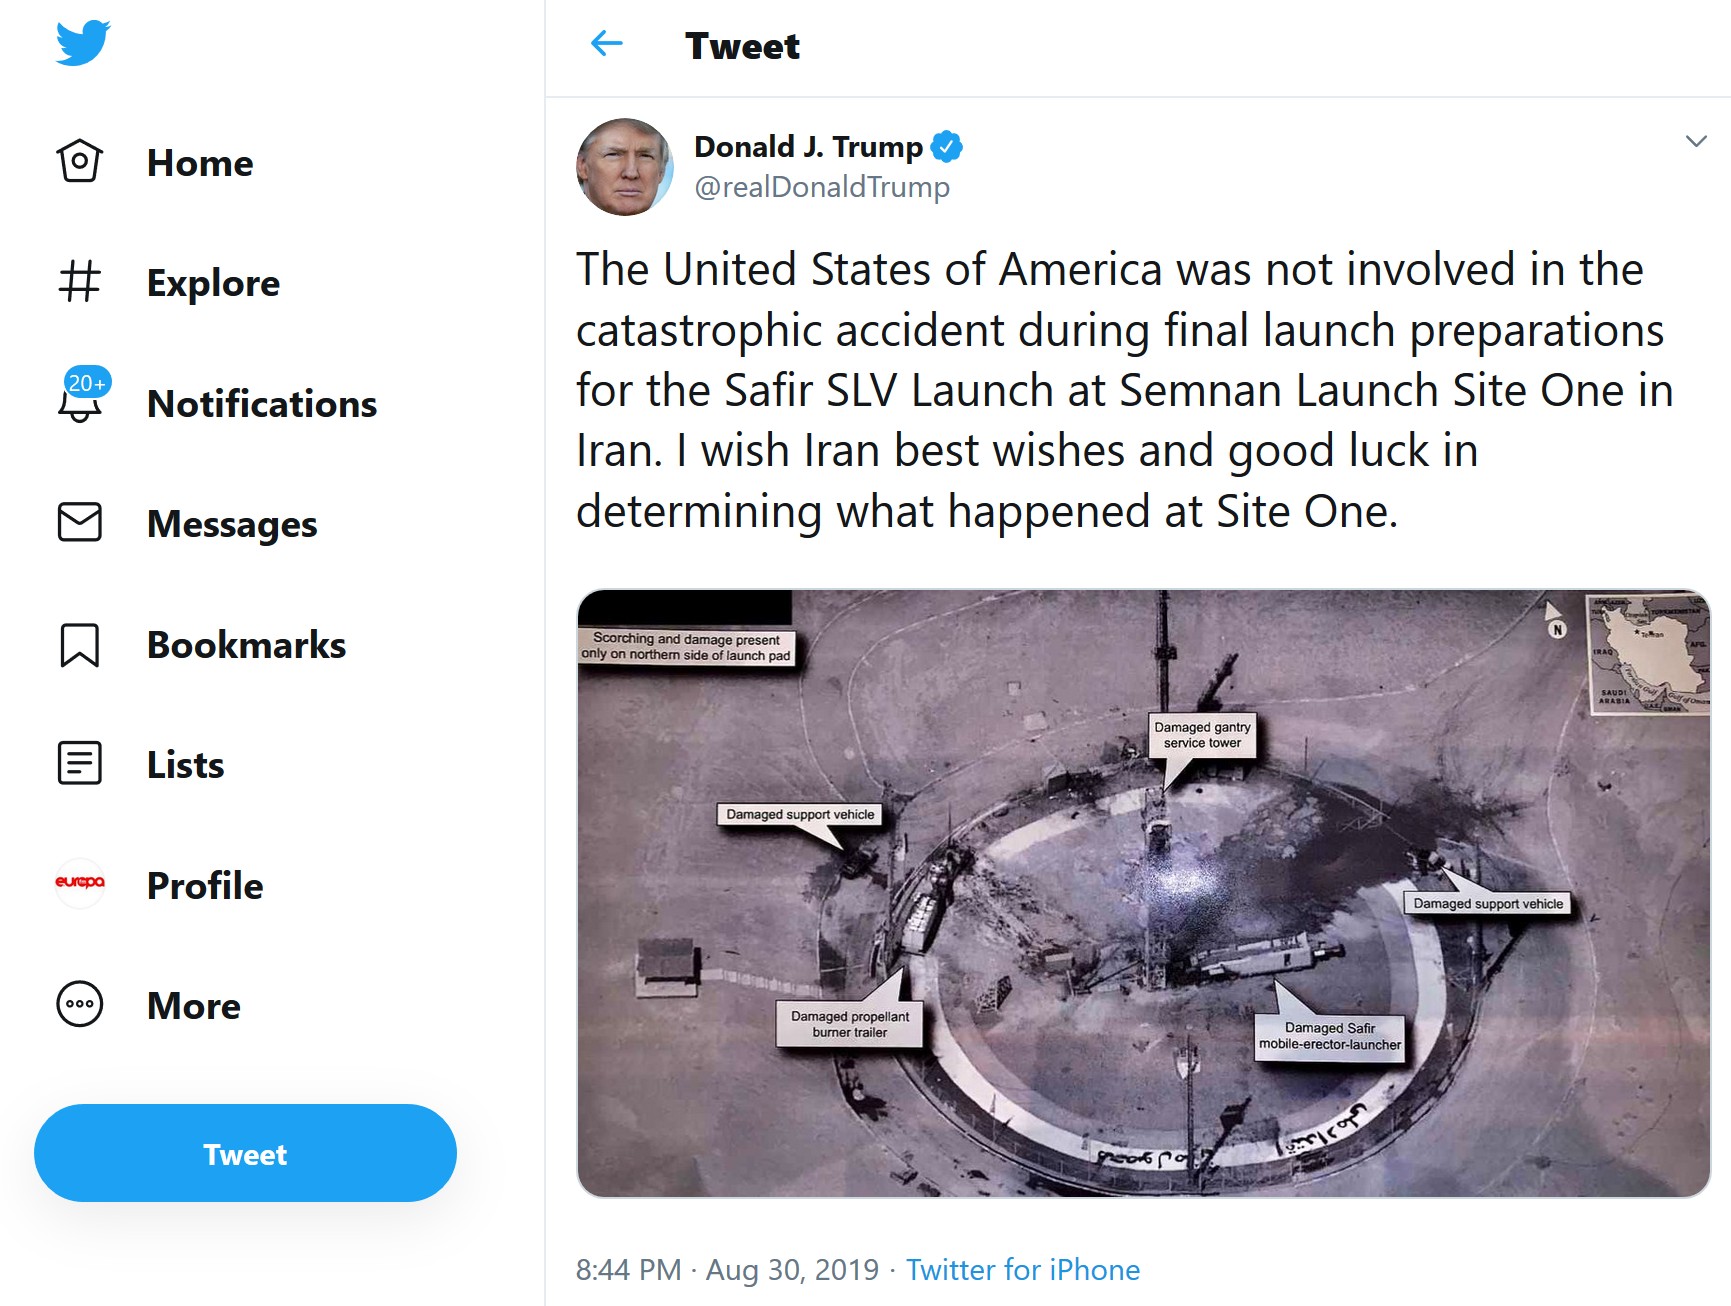The image size is (1731, 1306).
Task: Open the Messages menu label
Action: point(232,524)
